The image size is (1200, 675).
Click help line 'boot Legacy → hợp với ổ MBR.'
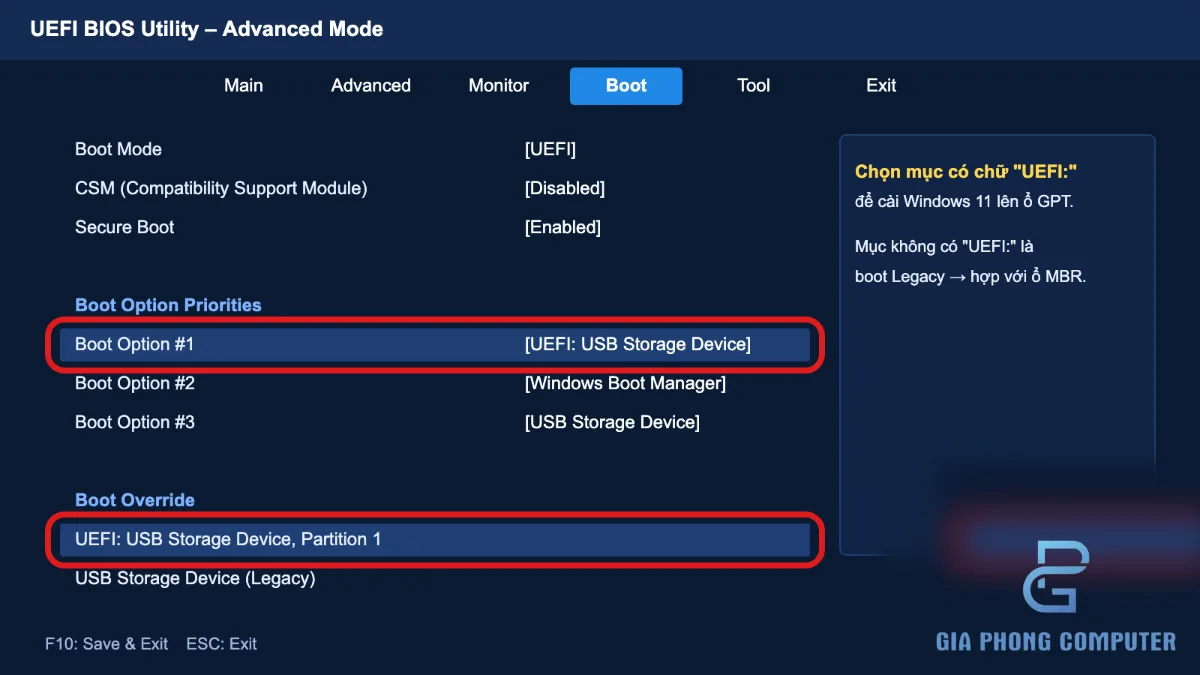tap(970, 276)
